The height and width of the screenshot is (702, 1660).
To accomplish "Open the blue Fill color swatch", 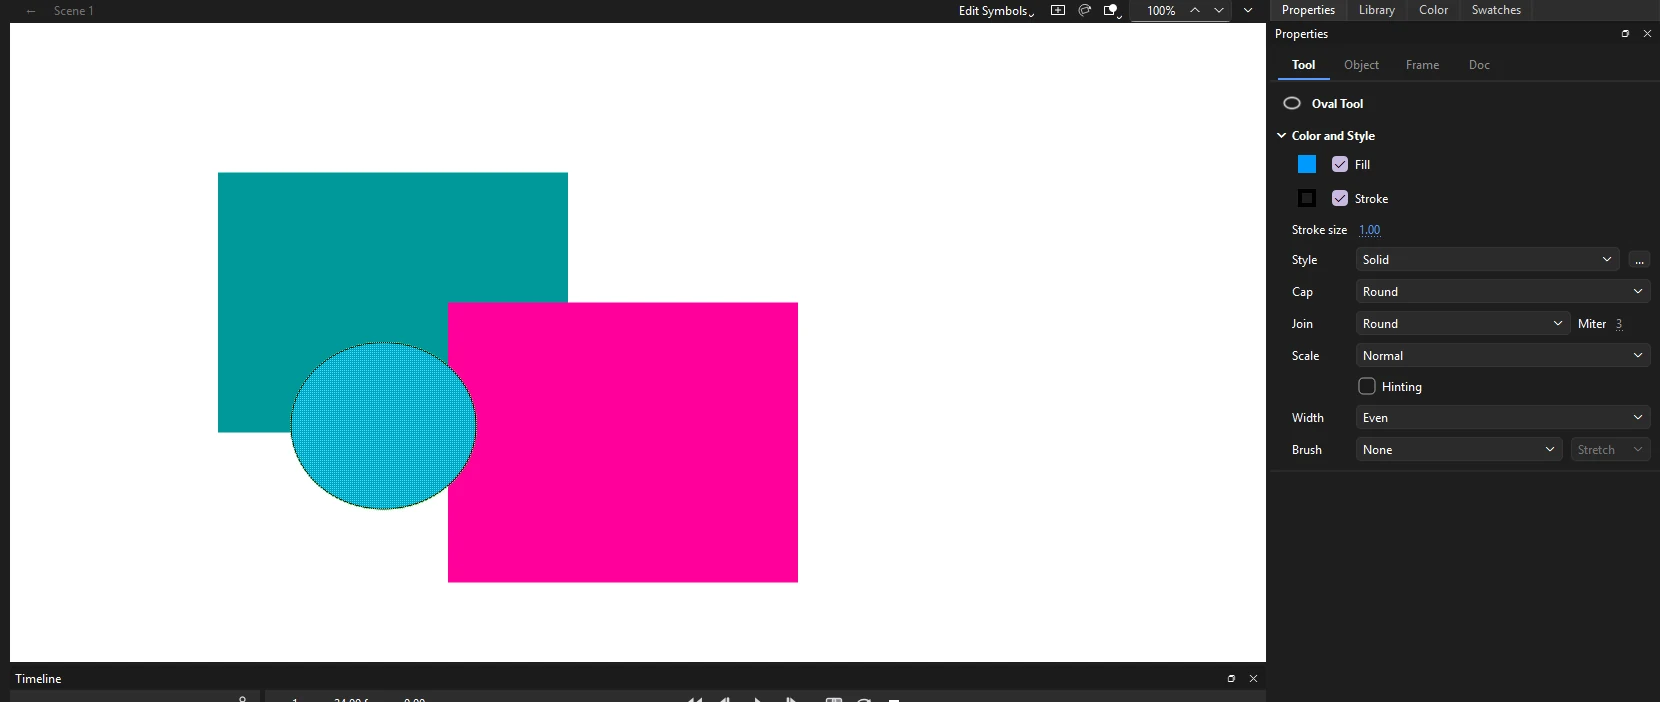I will [1307, 164].
